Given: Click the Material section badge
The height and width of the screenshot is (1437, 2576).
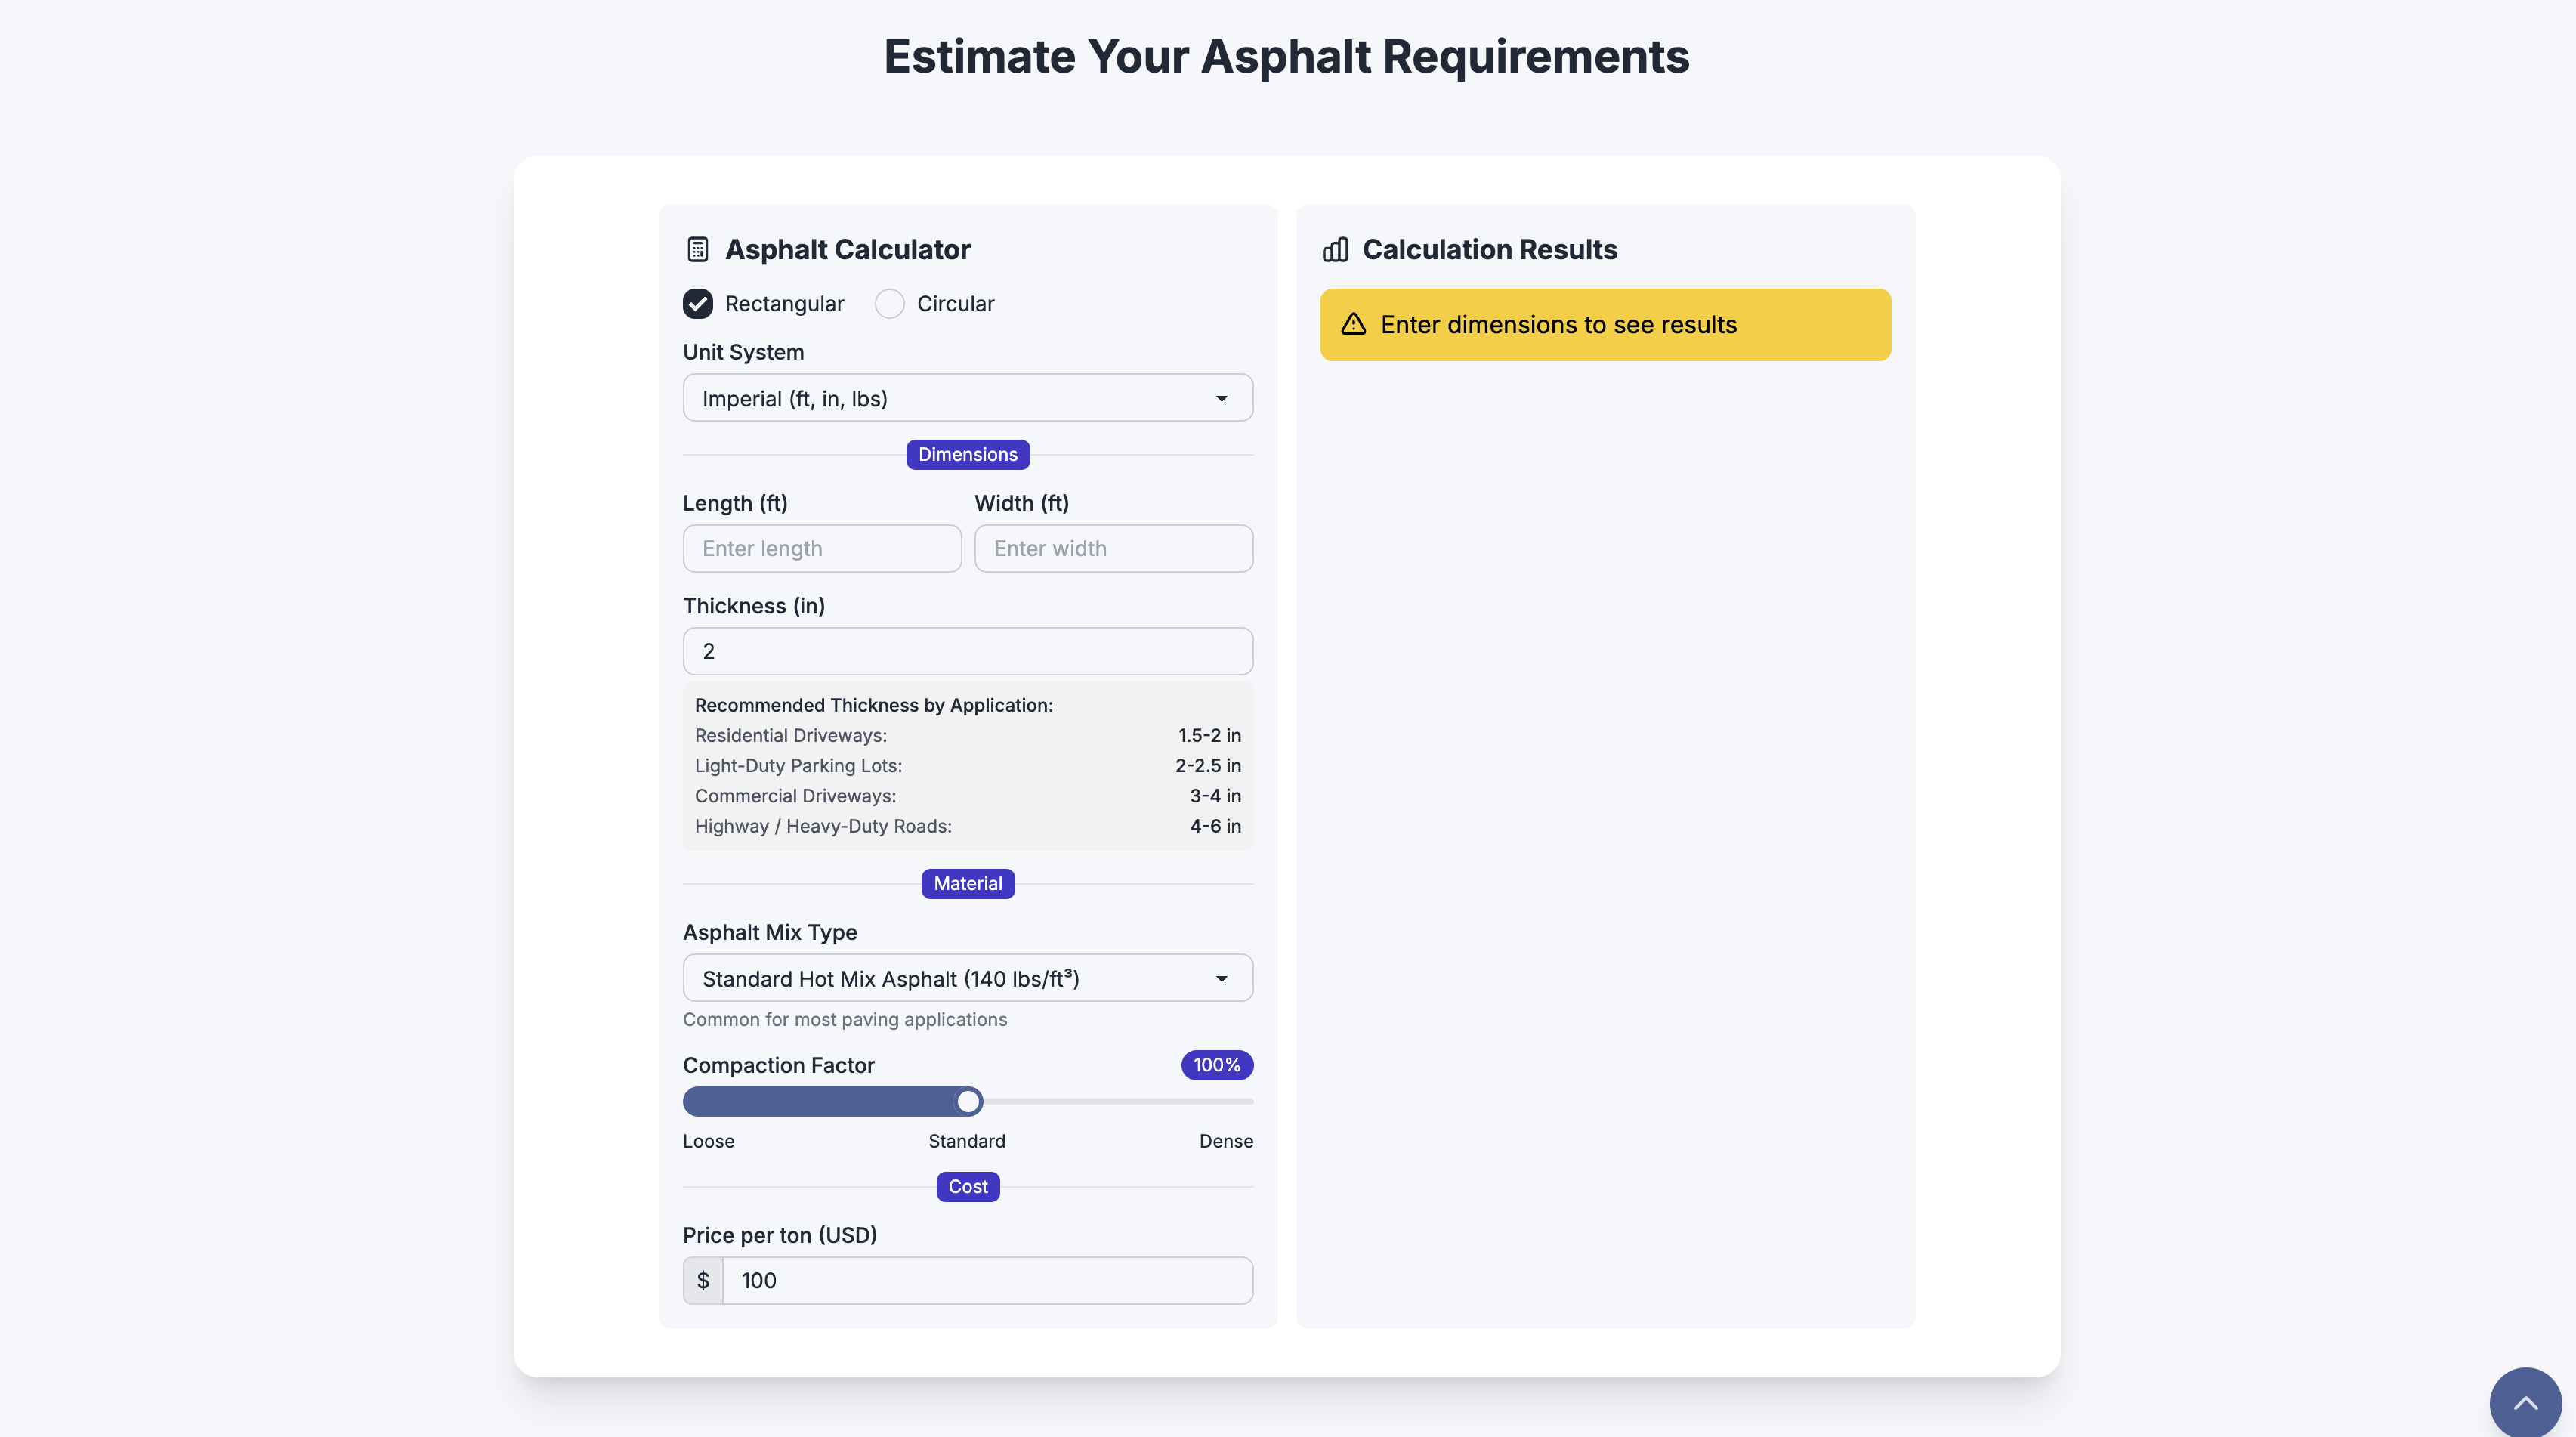Looking at the screenshot, I should (967, 883).
